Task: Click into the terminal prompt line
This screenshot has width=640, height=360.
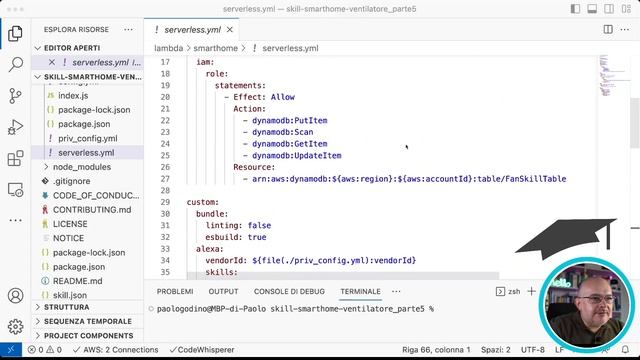Action: coord(295,309)
